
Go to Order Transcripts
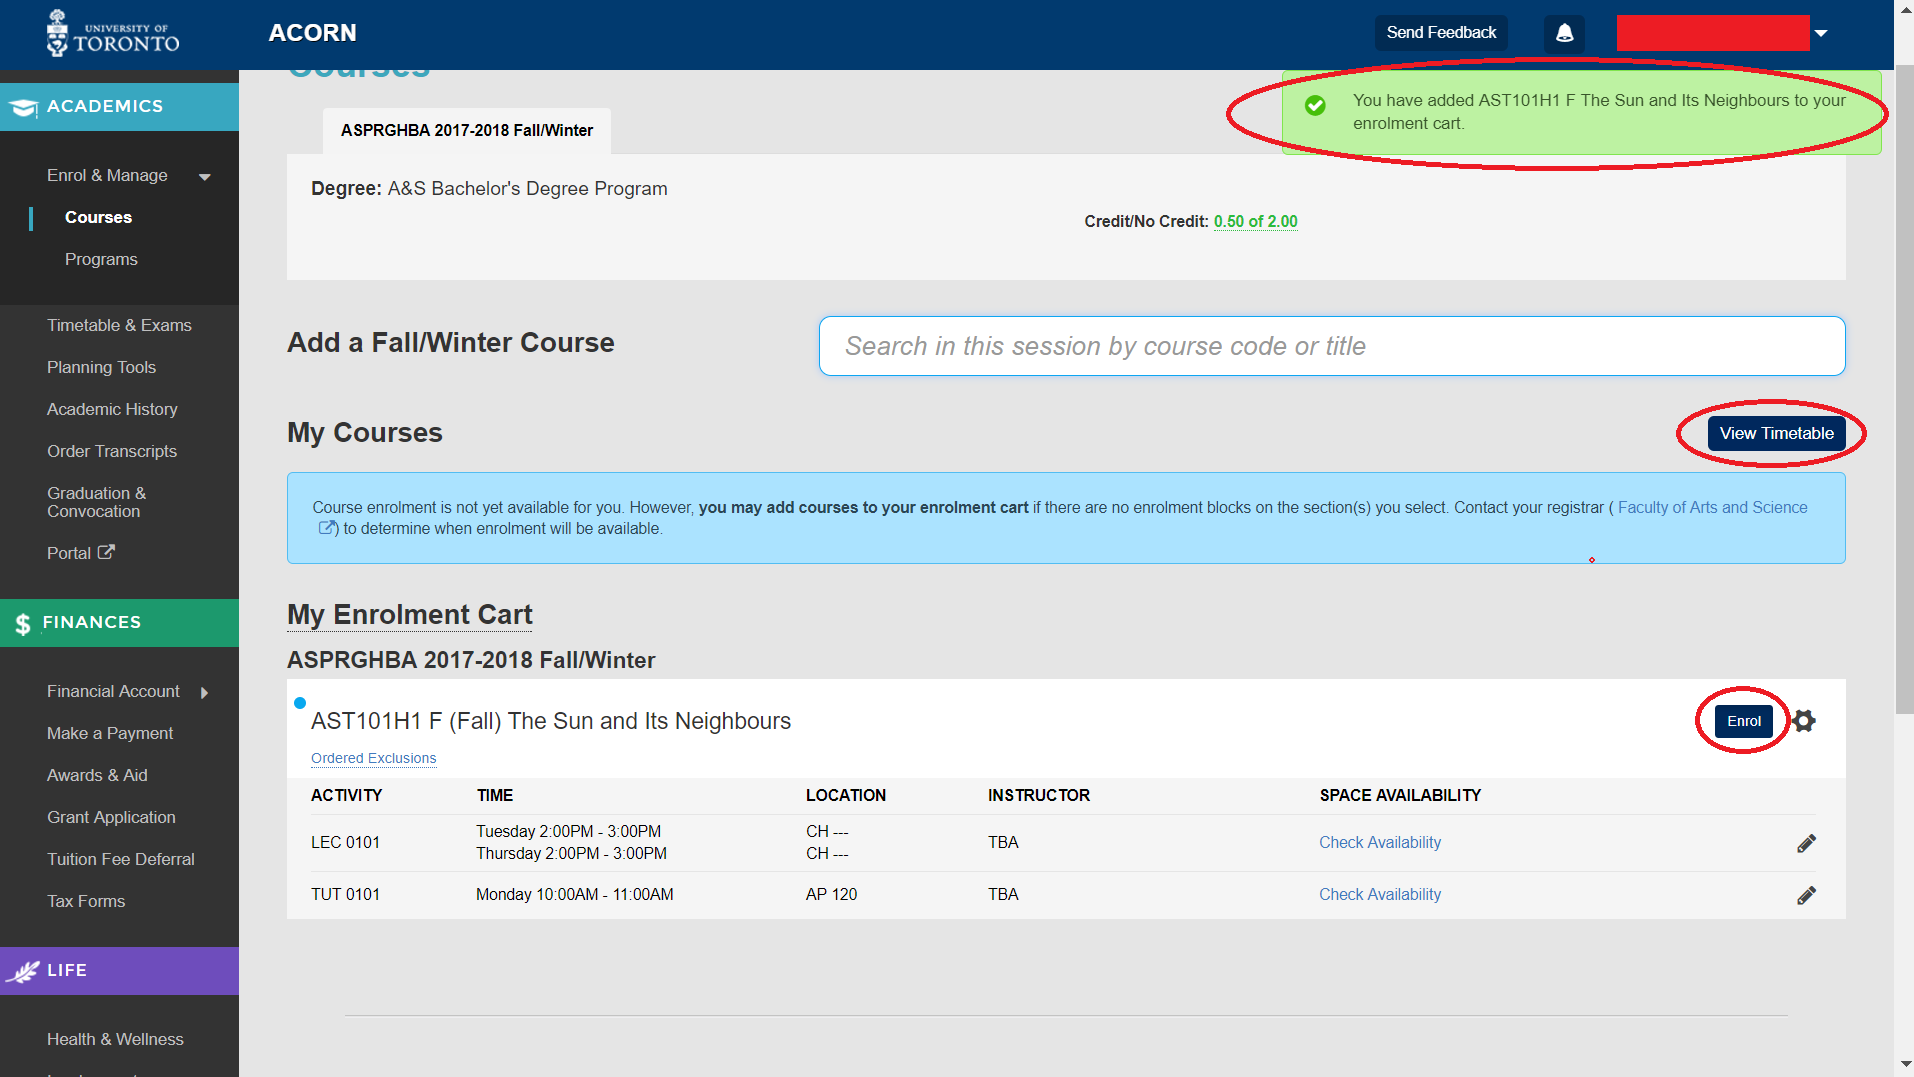112,451
